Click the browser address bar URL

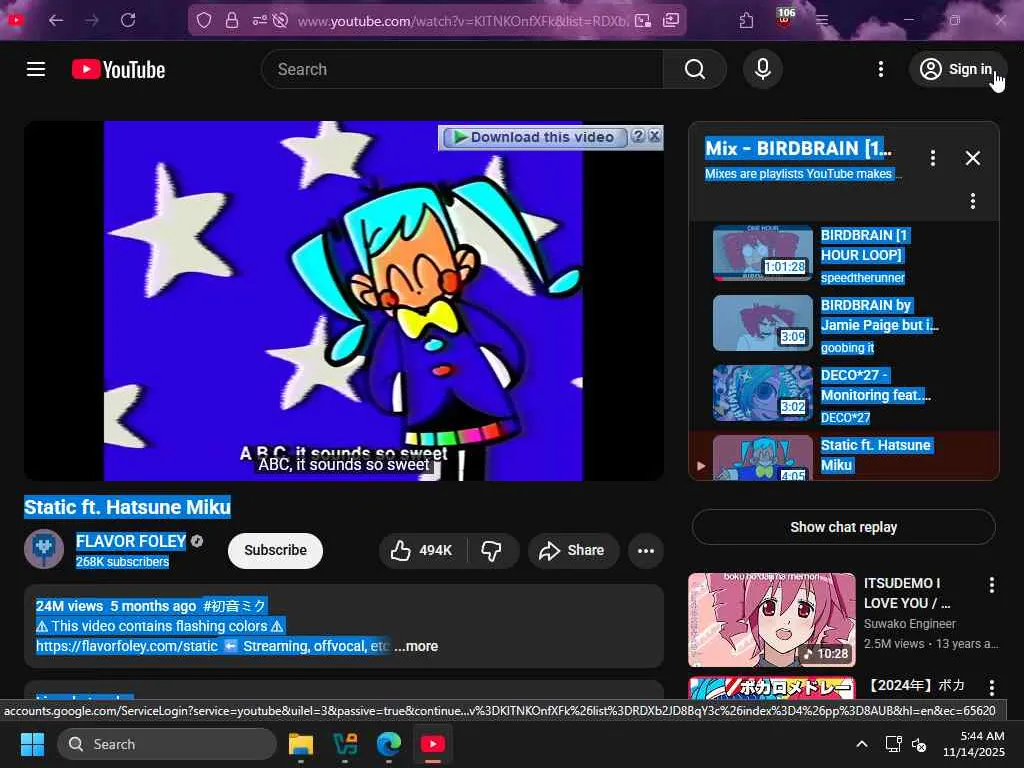(x=462, y=21)
